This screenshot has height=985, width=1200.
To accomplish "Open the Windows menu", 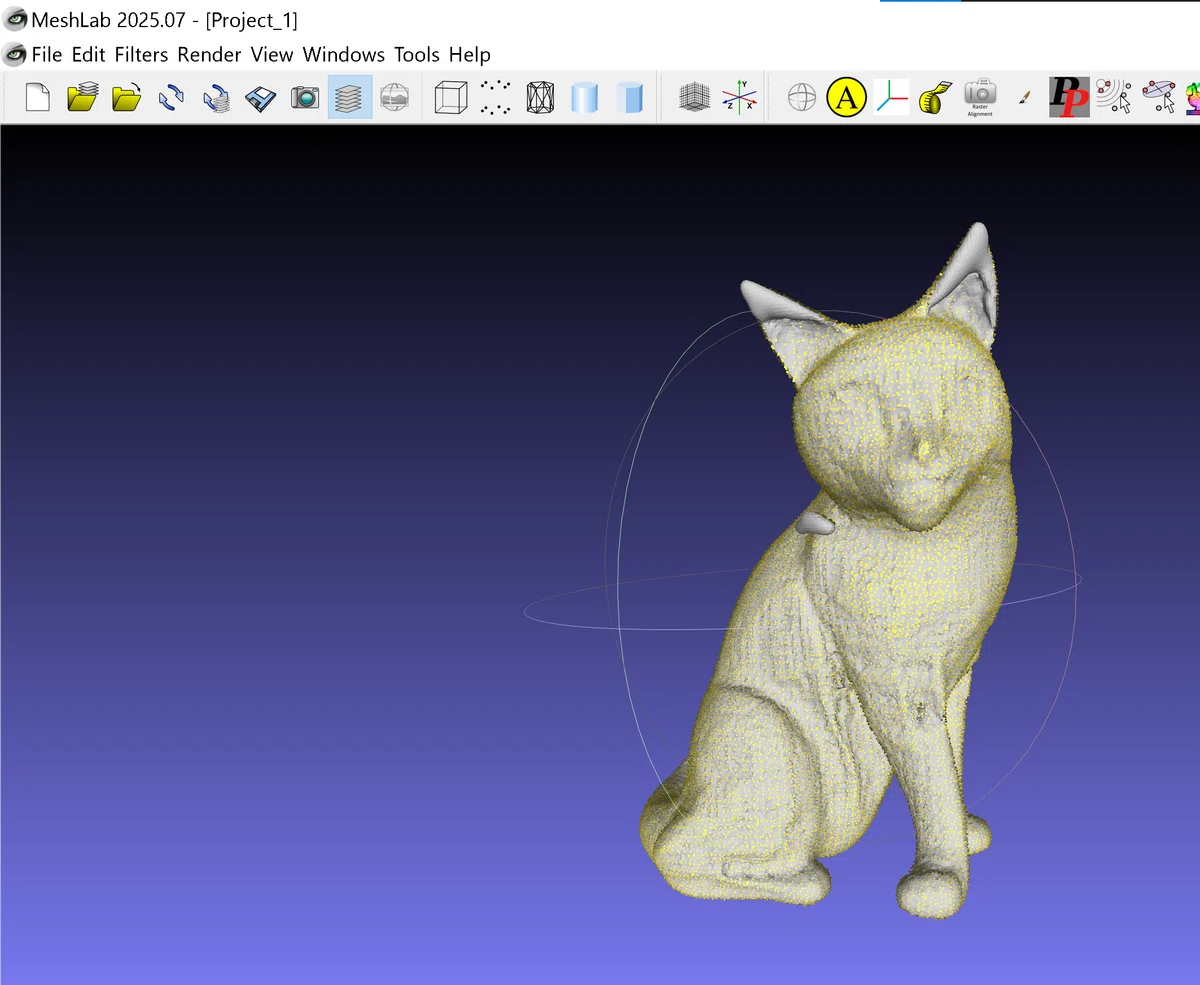I will [x=343, y=54].
